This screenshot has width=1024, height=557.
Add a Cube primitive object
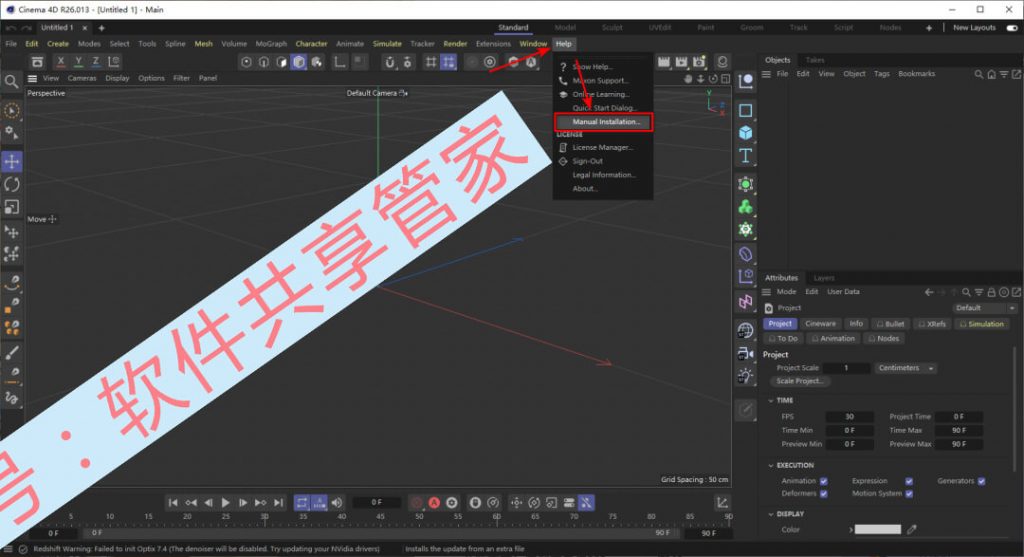[745, 133]
